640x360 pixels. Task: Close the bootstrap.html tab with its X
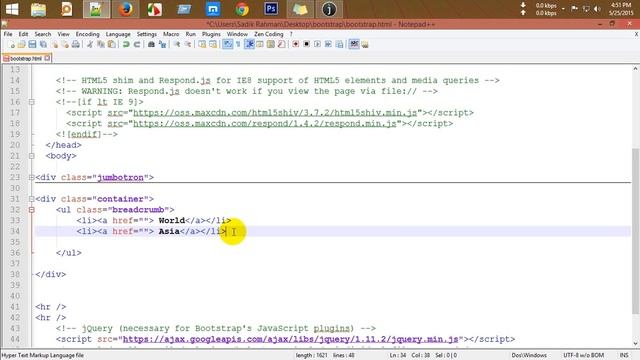pos(47,58)
